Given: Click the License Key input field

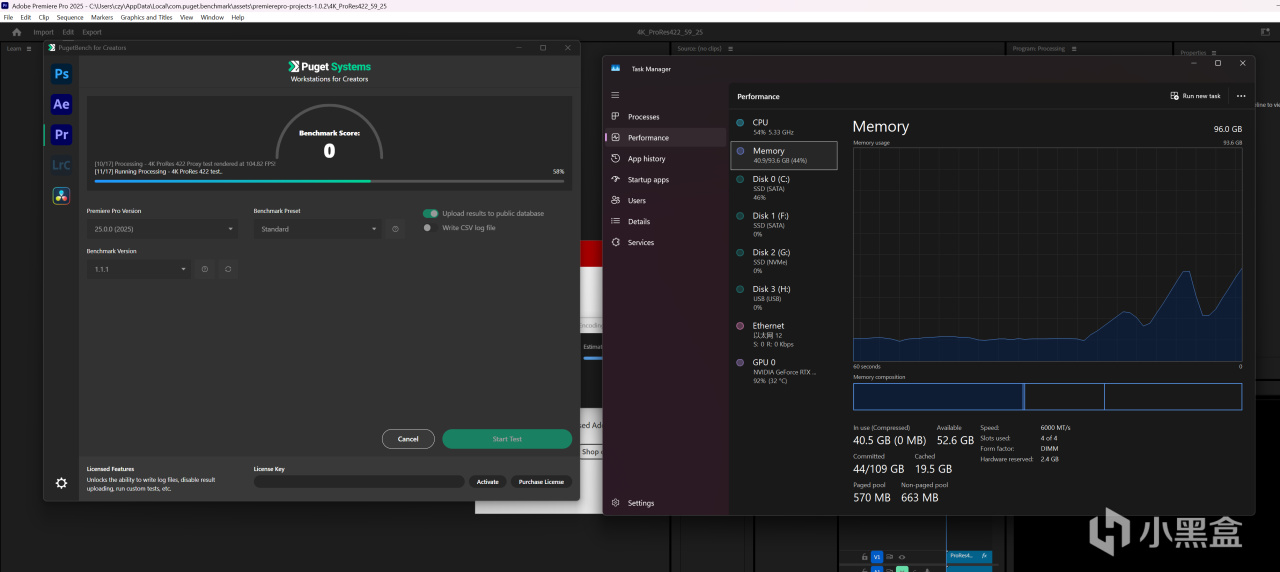Looking at the screenshot, I should point(359,482).
